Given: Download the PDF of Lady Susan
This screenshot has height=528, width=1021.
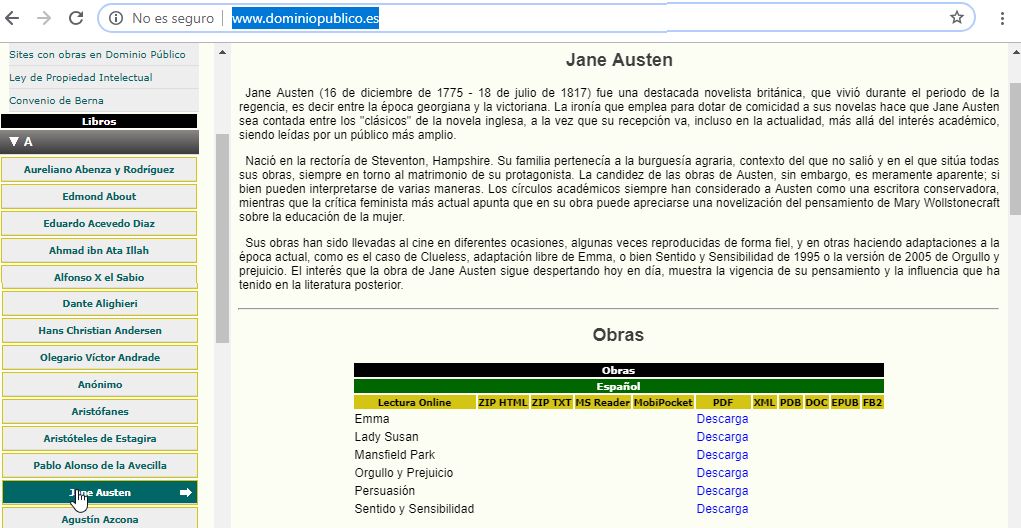Looking at the screenshot, I should 722,437.
